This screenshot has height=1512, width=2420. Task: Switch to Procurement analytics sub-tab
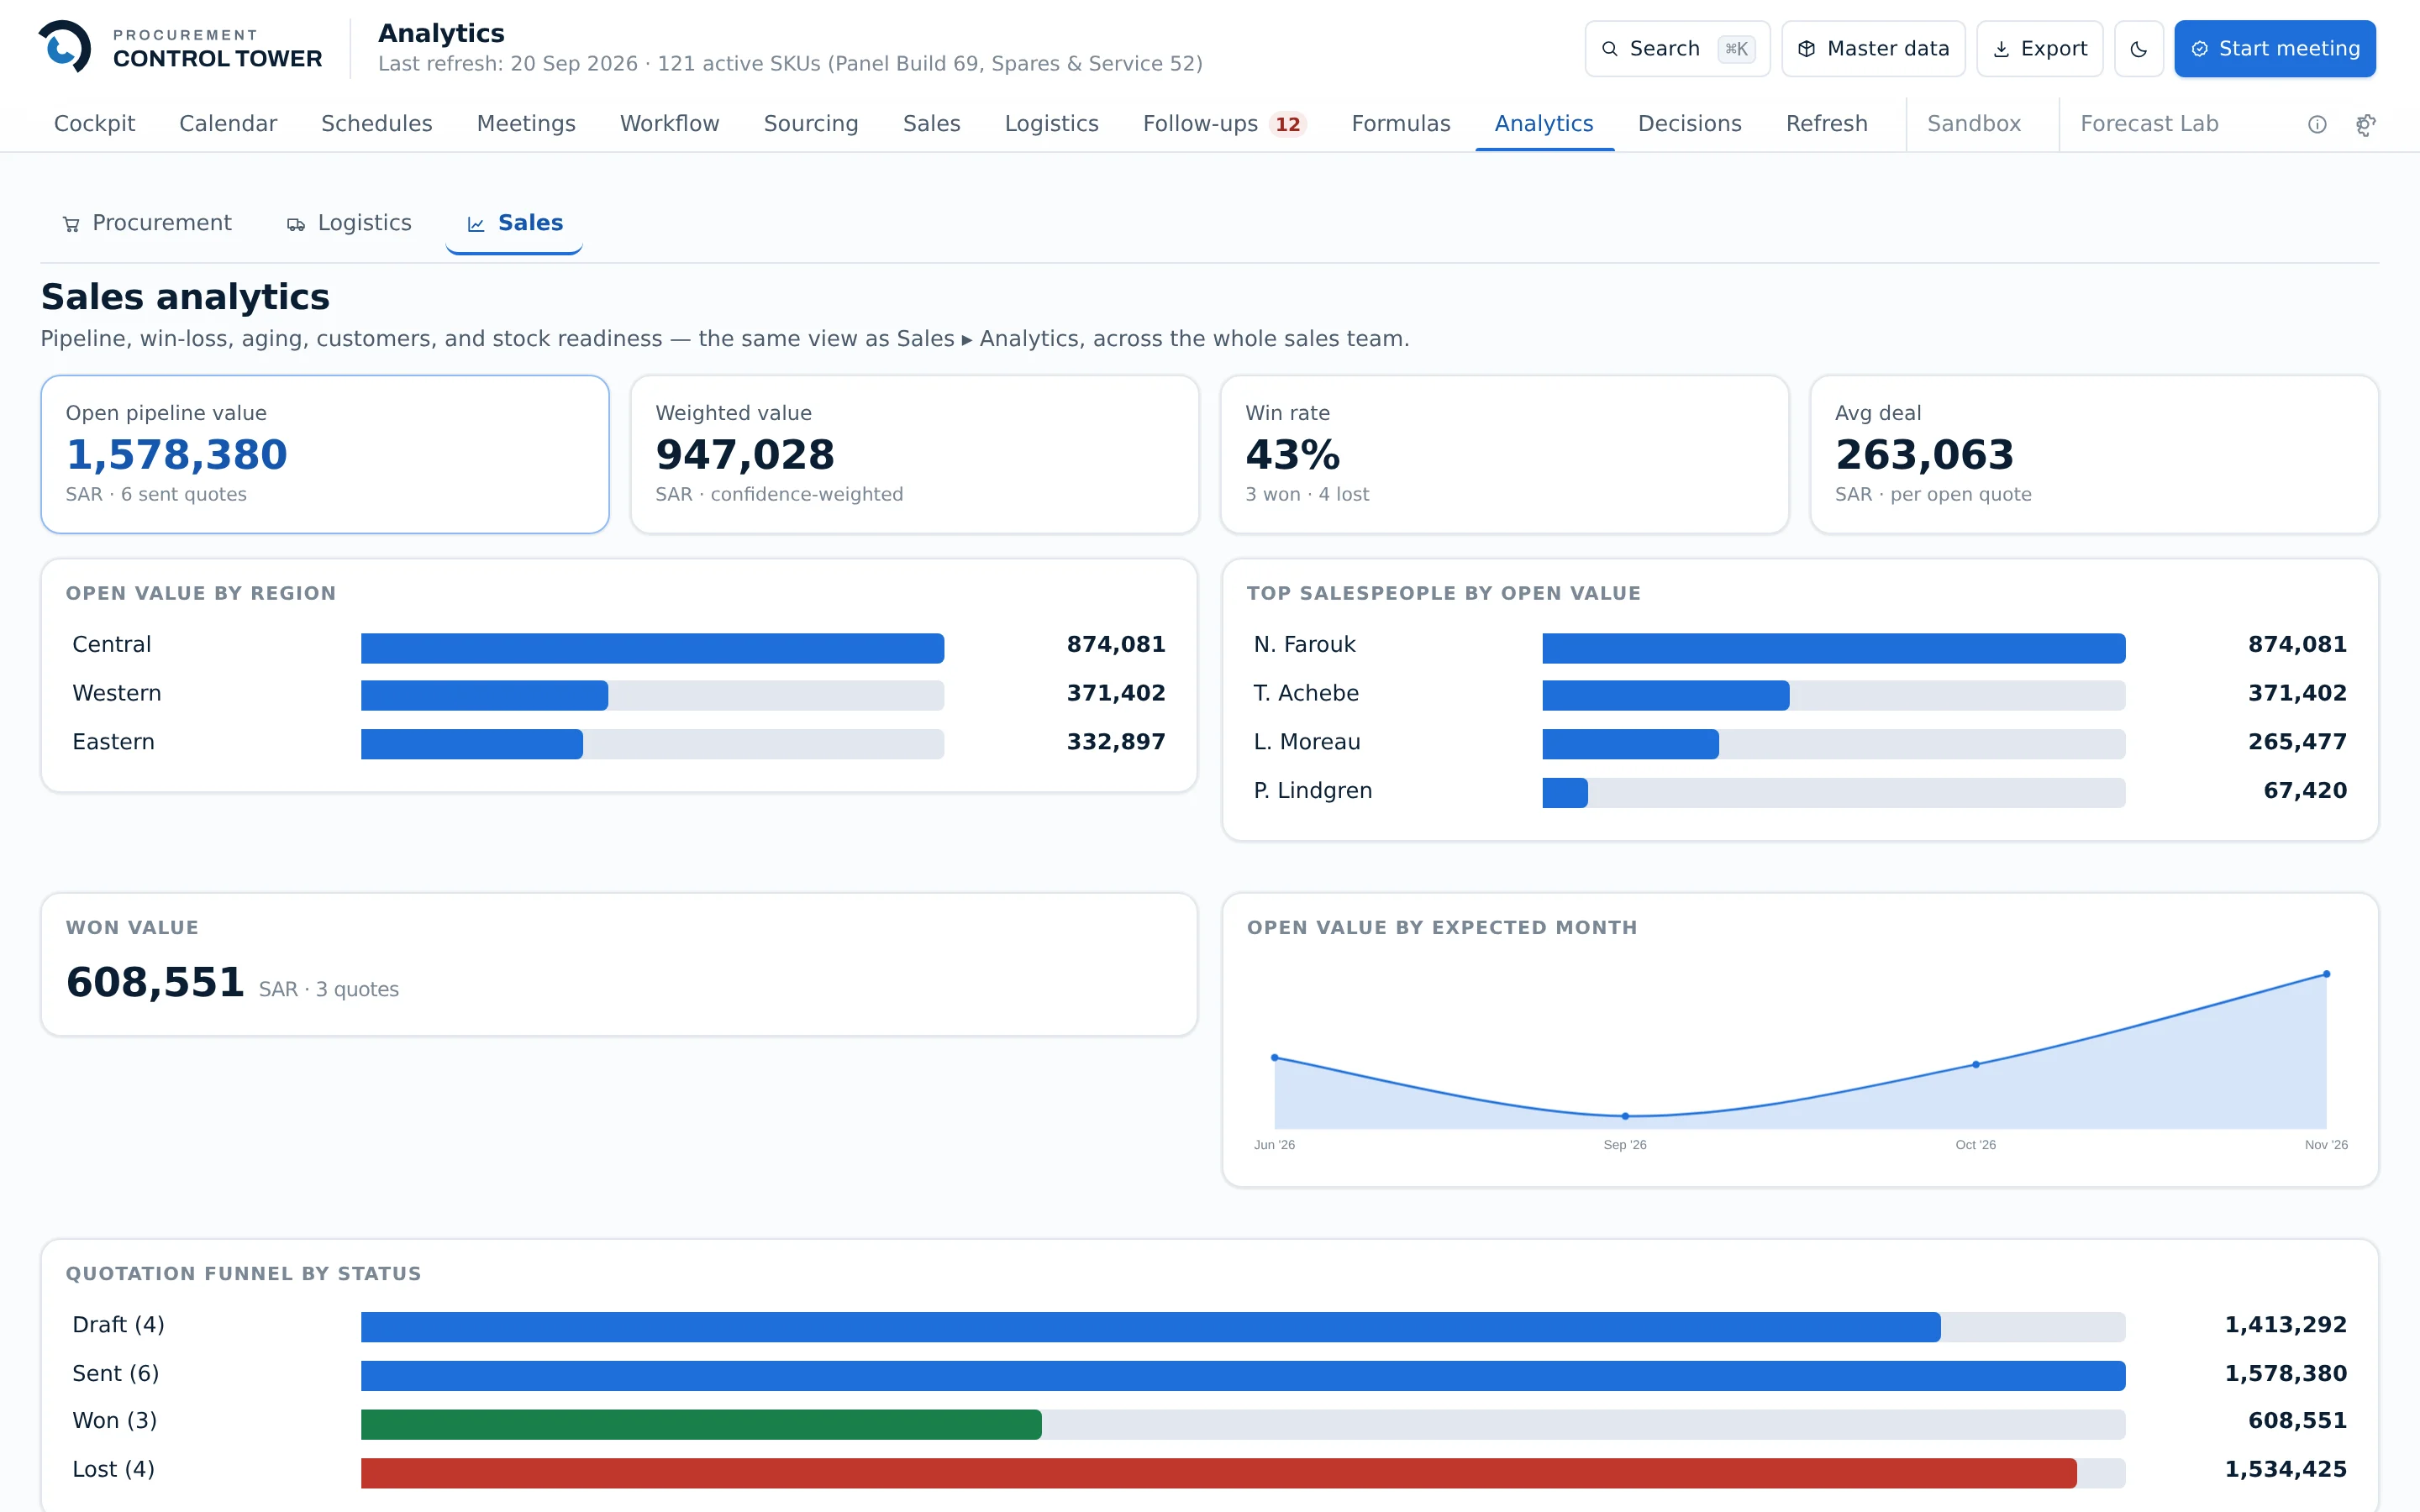147,223
